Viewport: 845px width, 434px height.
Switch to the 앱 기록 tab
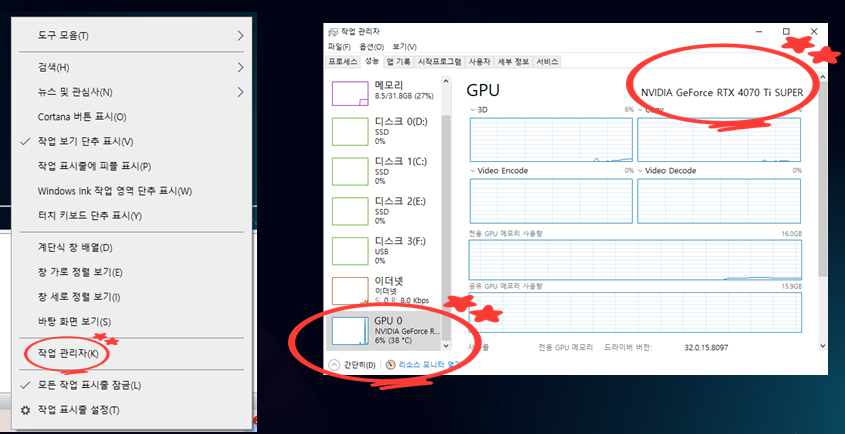[398, 62]
